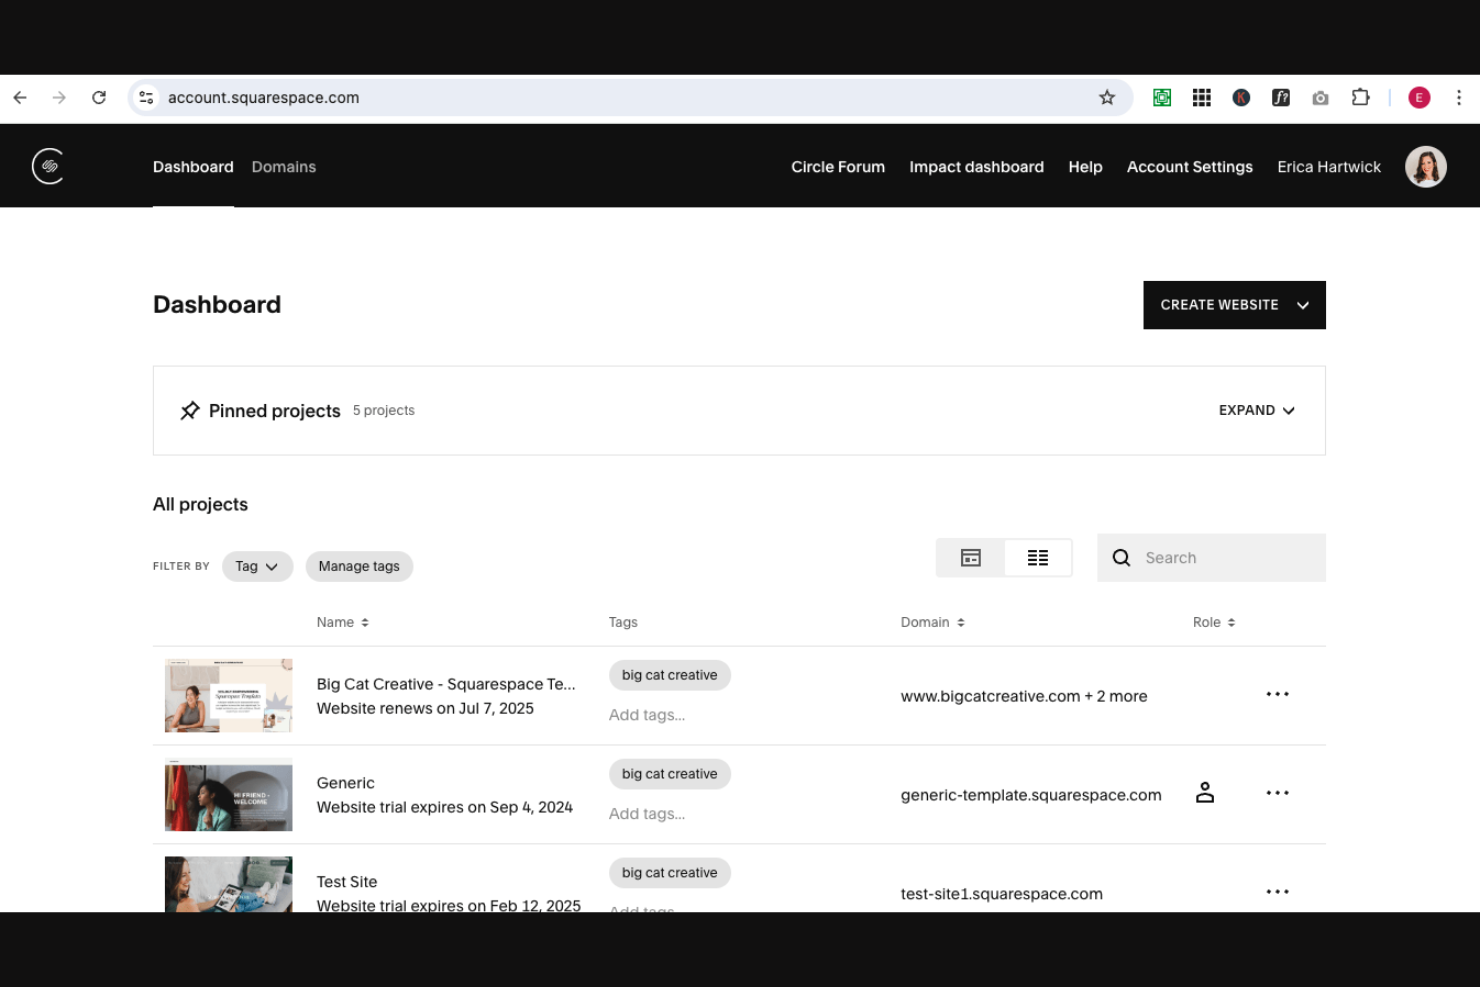Click the bookmark star in the address bar
This screenshot has height=987, width=1480.
1107,97
